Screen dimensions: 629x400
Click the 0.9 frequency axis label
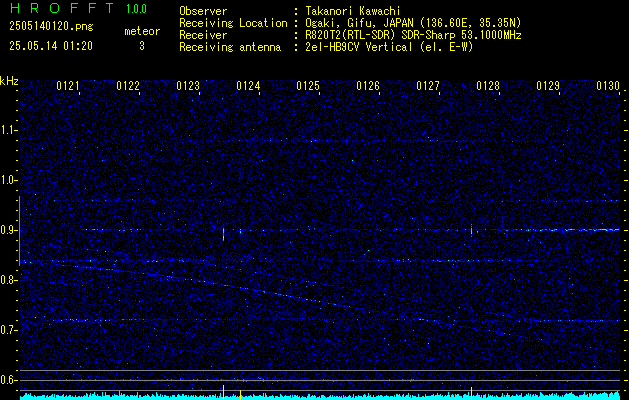8,230
